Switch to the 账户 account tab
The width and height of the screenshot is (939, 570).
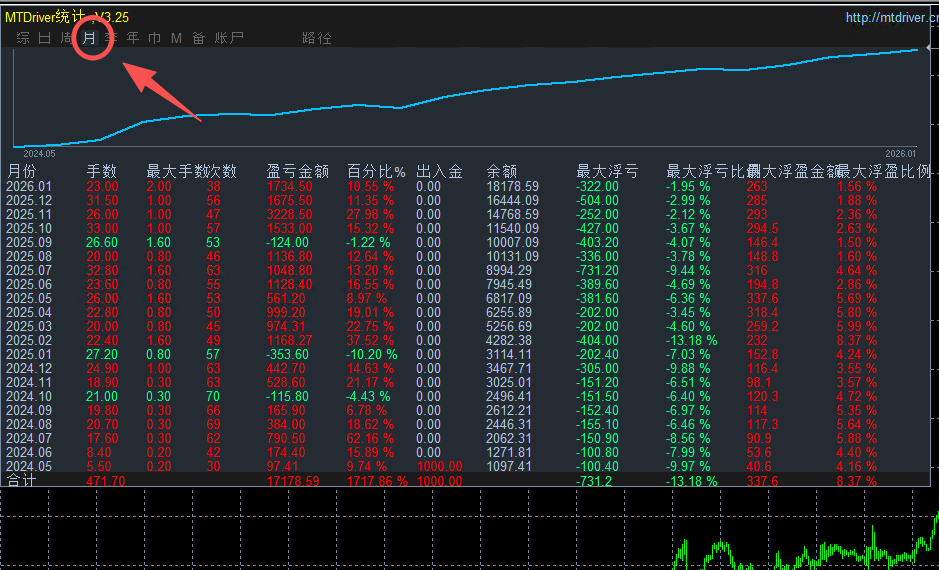coord(229,39)
